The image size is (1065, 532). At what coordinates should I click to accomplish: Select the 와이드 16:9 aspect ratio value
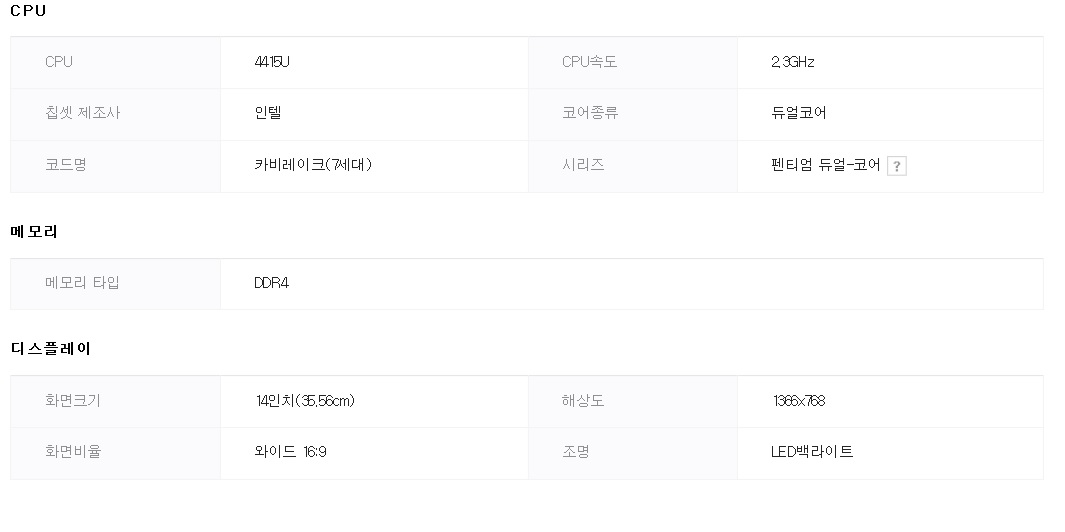[291, 452]
